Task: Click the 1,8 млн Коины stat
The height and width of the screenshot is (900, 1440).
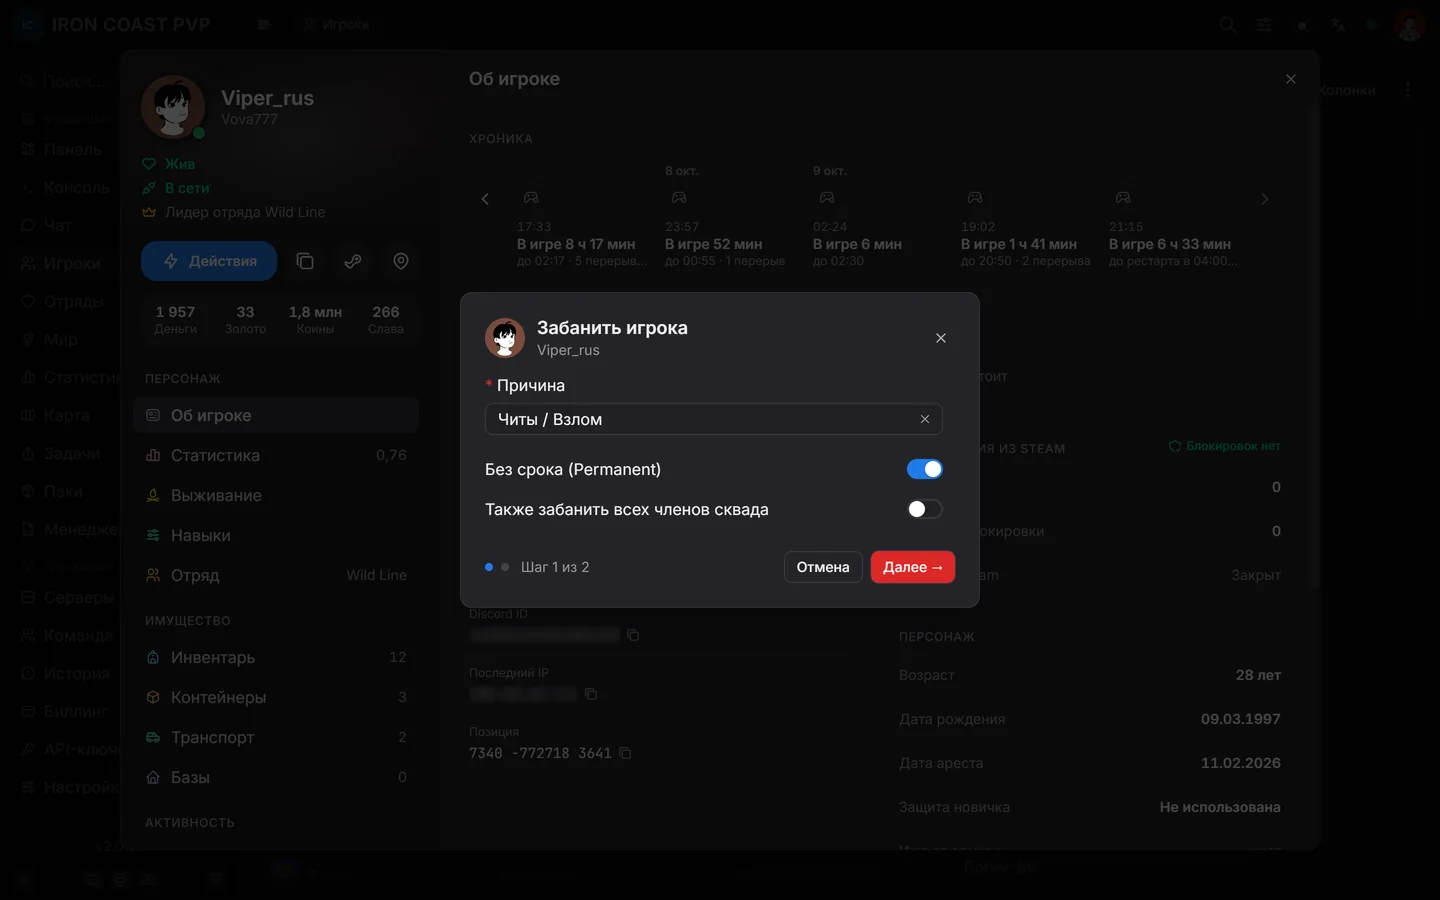Action: (315, 319)
